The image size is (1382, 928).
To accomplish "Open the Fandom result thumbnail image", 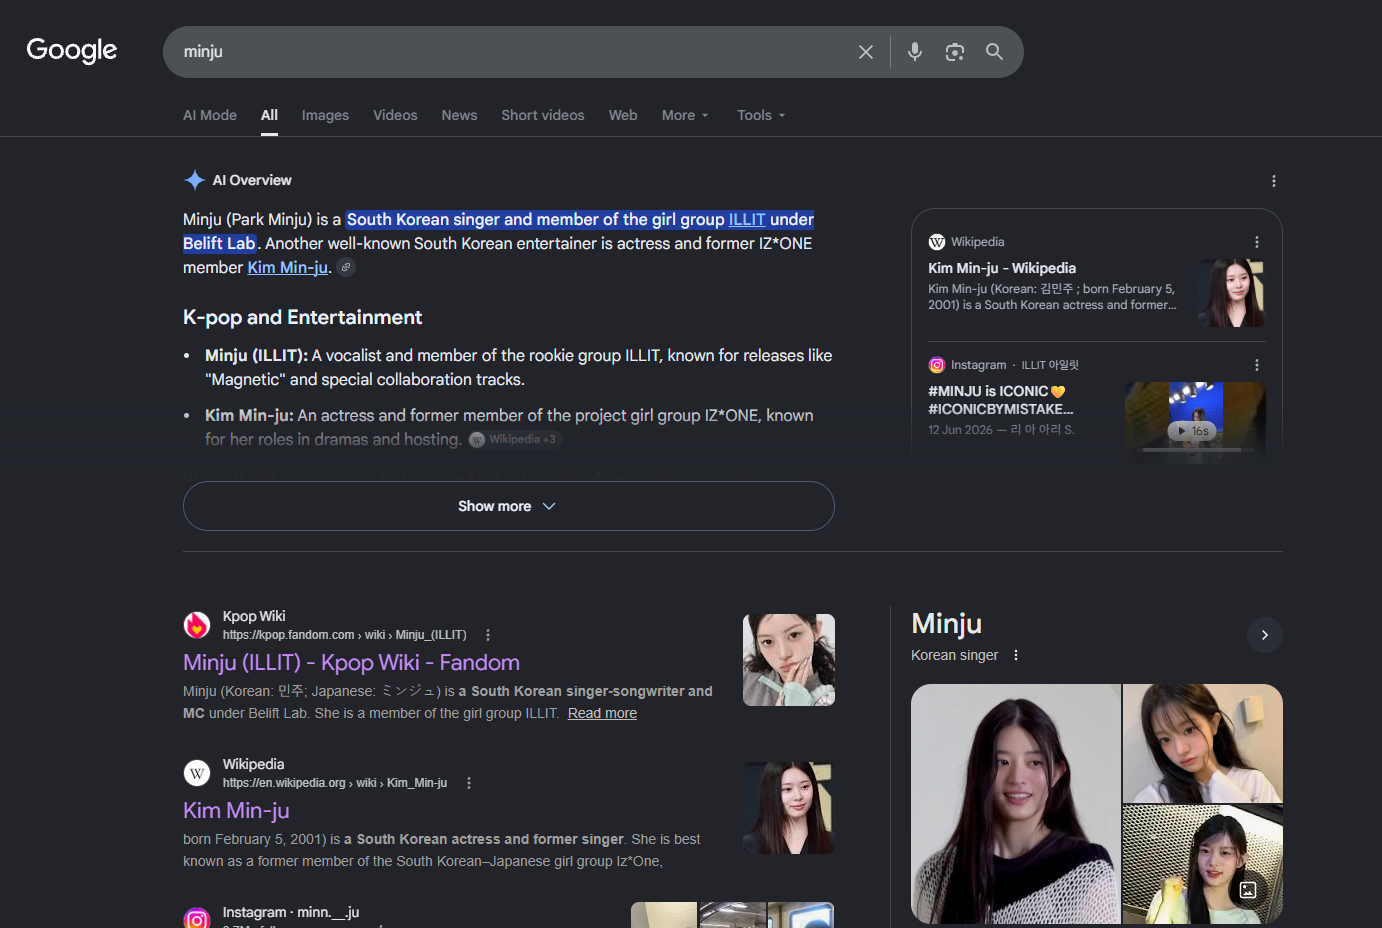I will coord(789,660).
